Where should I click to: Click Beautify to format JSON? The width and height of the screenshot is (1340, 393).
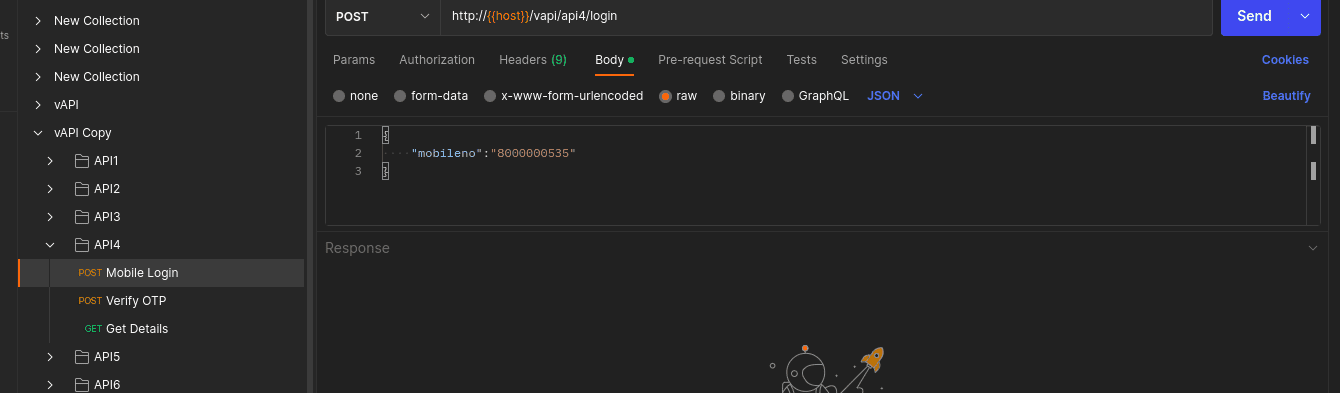coord(1286,96)
